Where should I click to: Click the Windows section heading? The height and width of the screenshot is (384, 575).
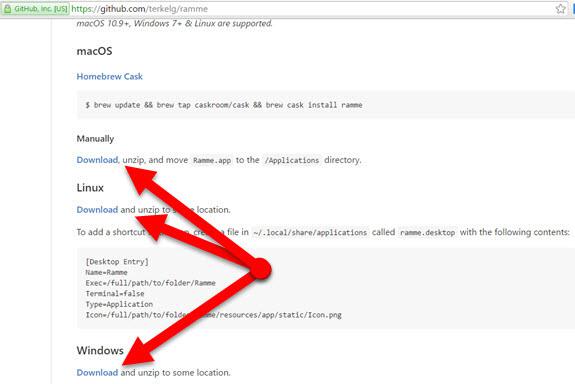100,350
